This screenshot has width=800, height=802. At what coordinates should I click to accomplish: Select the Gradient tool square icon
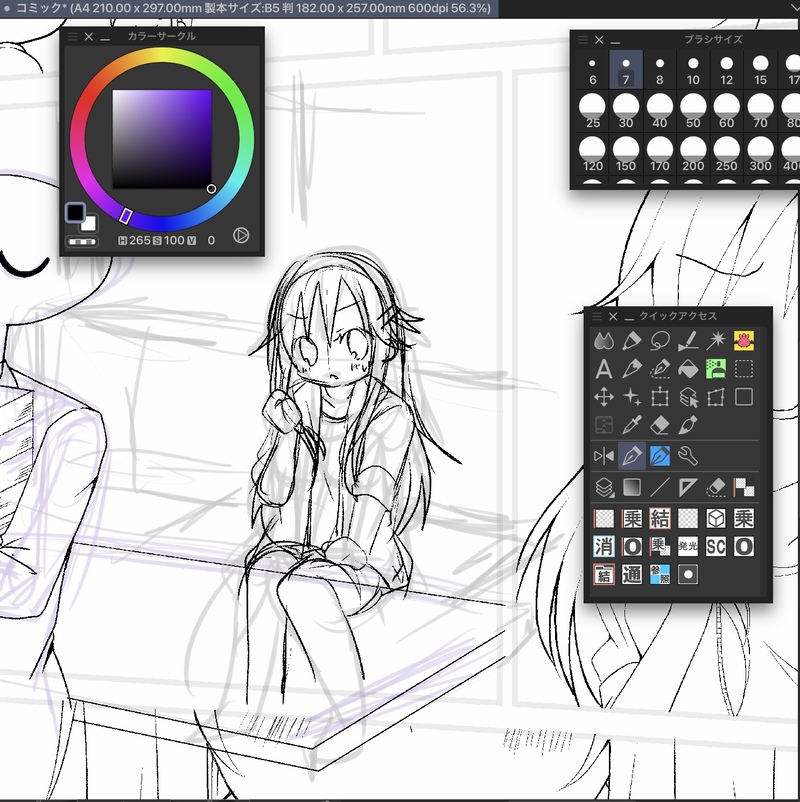point(632,487)
